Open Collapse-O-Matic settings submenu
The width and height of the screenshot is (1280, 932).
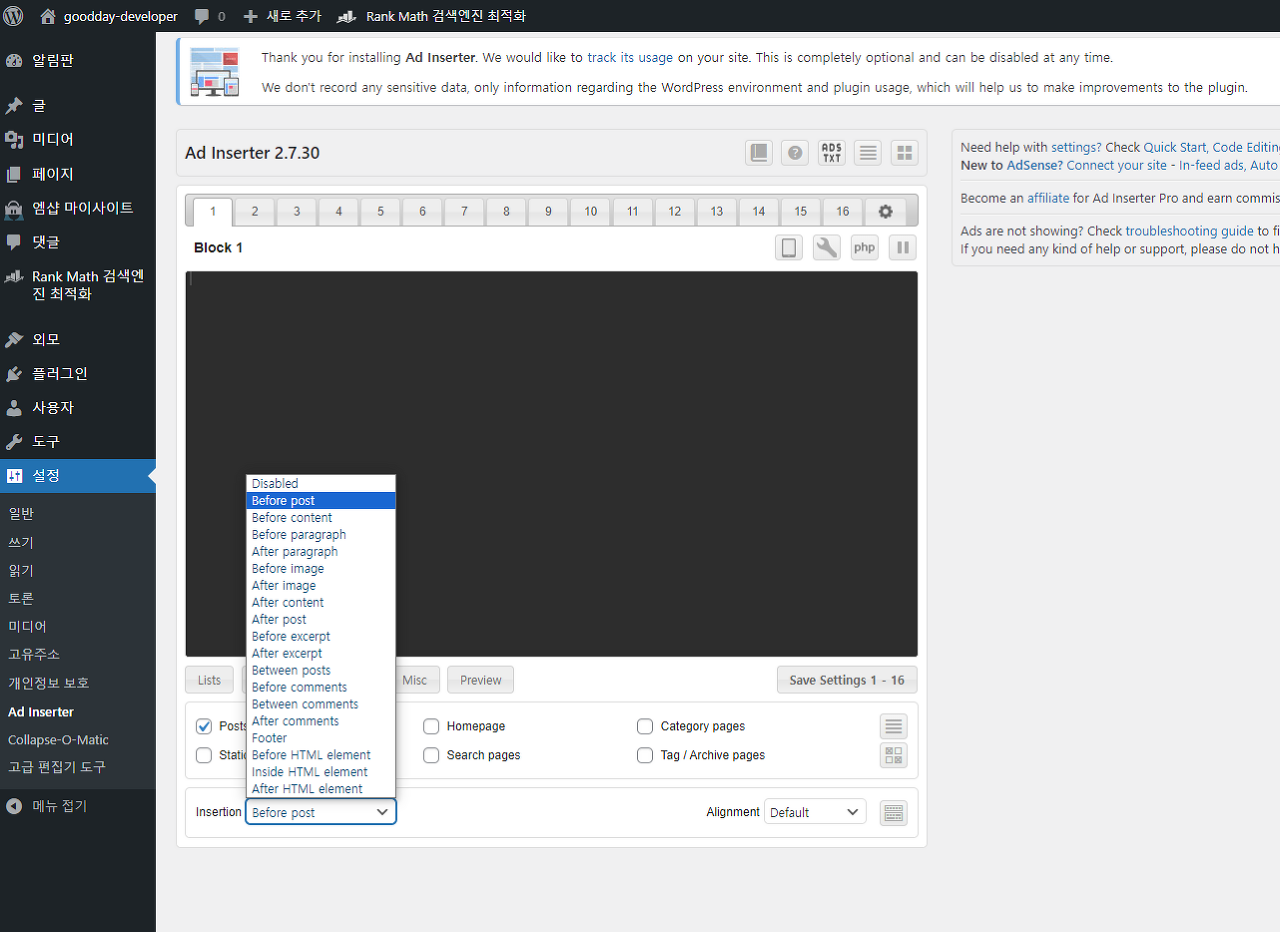pyautogui.click(x=58, y=740)
